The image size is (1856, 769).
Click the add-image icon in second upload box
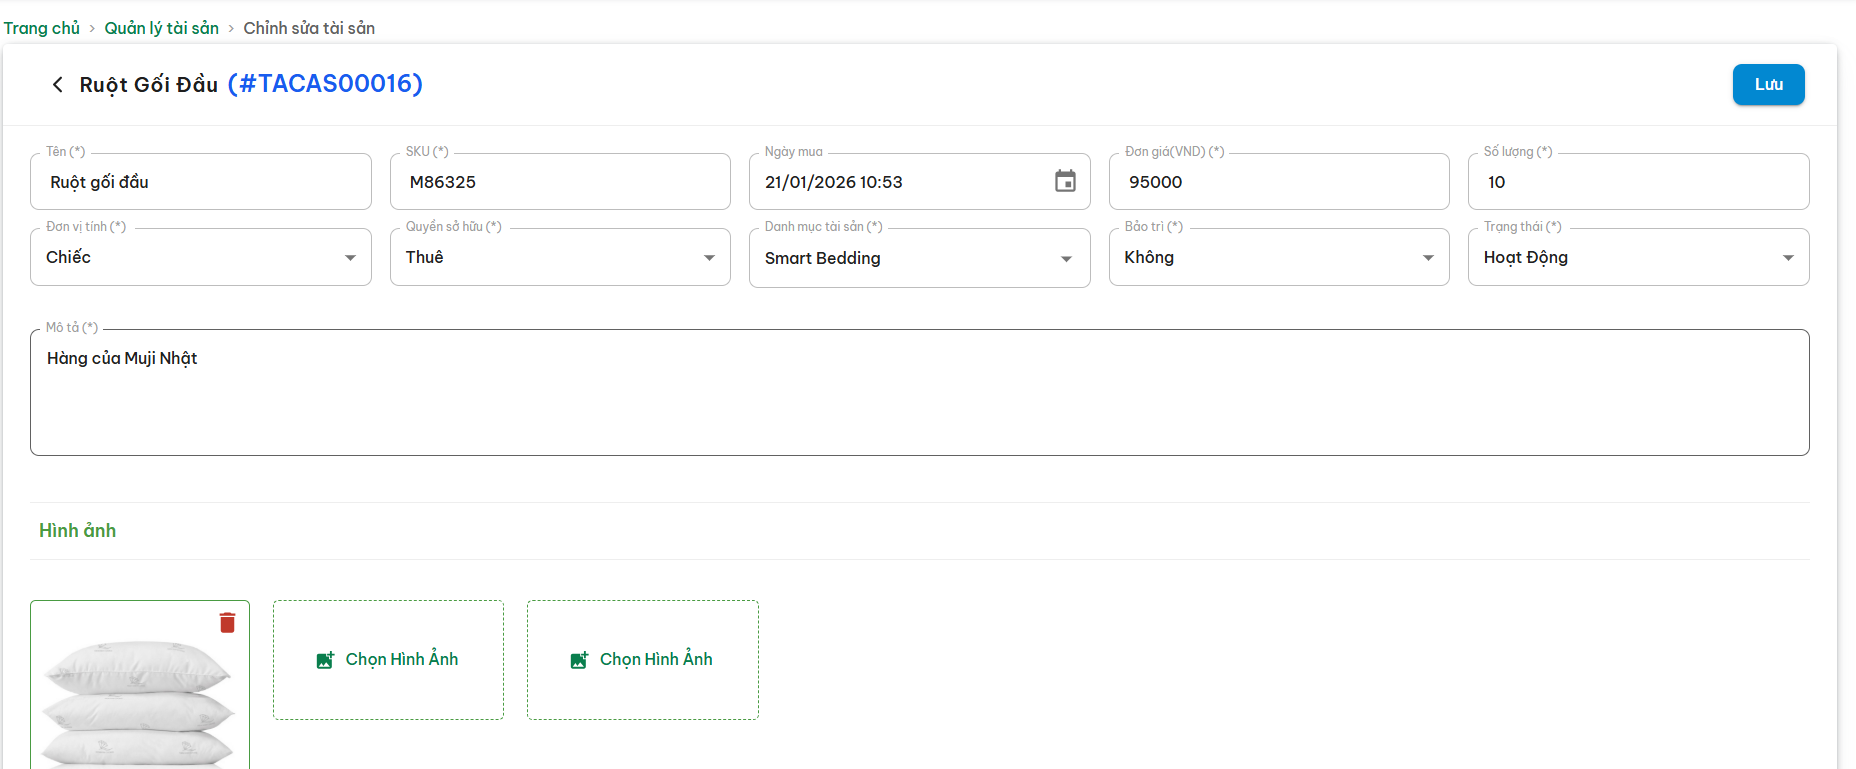(579, 660)
